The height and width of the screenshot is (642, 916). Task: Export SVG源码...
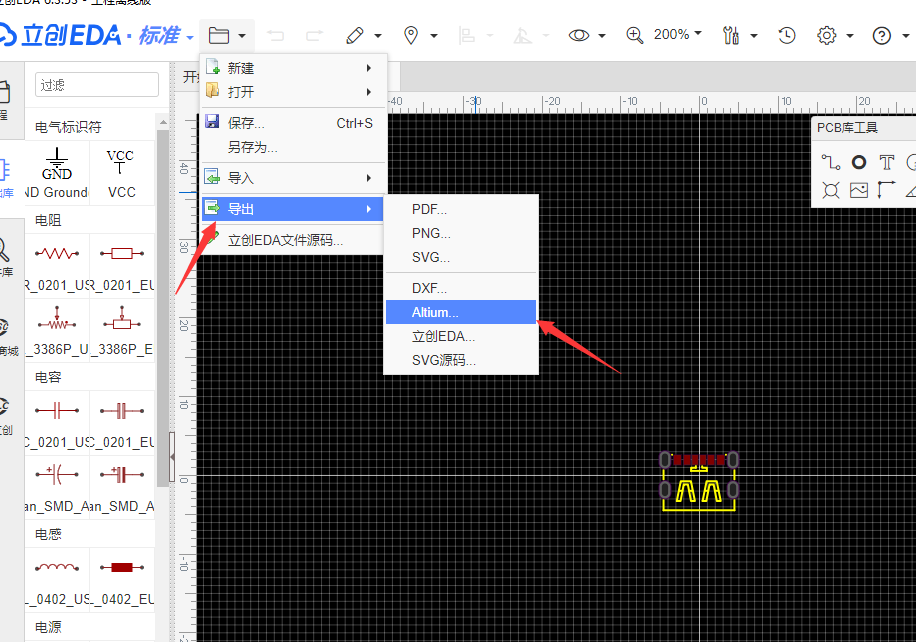(x=461, y=360)
